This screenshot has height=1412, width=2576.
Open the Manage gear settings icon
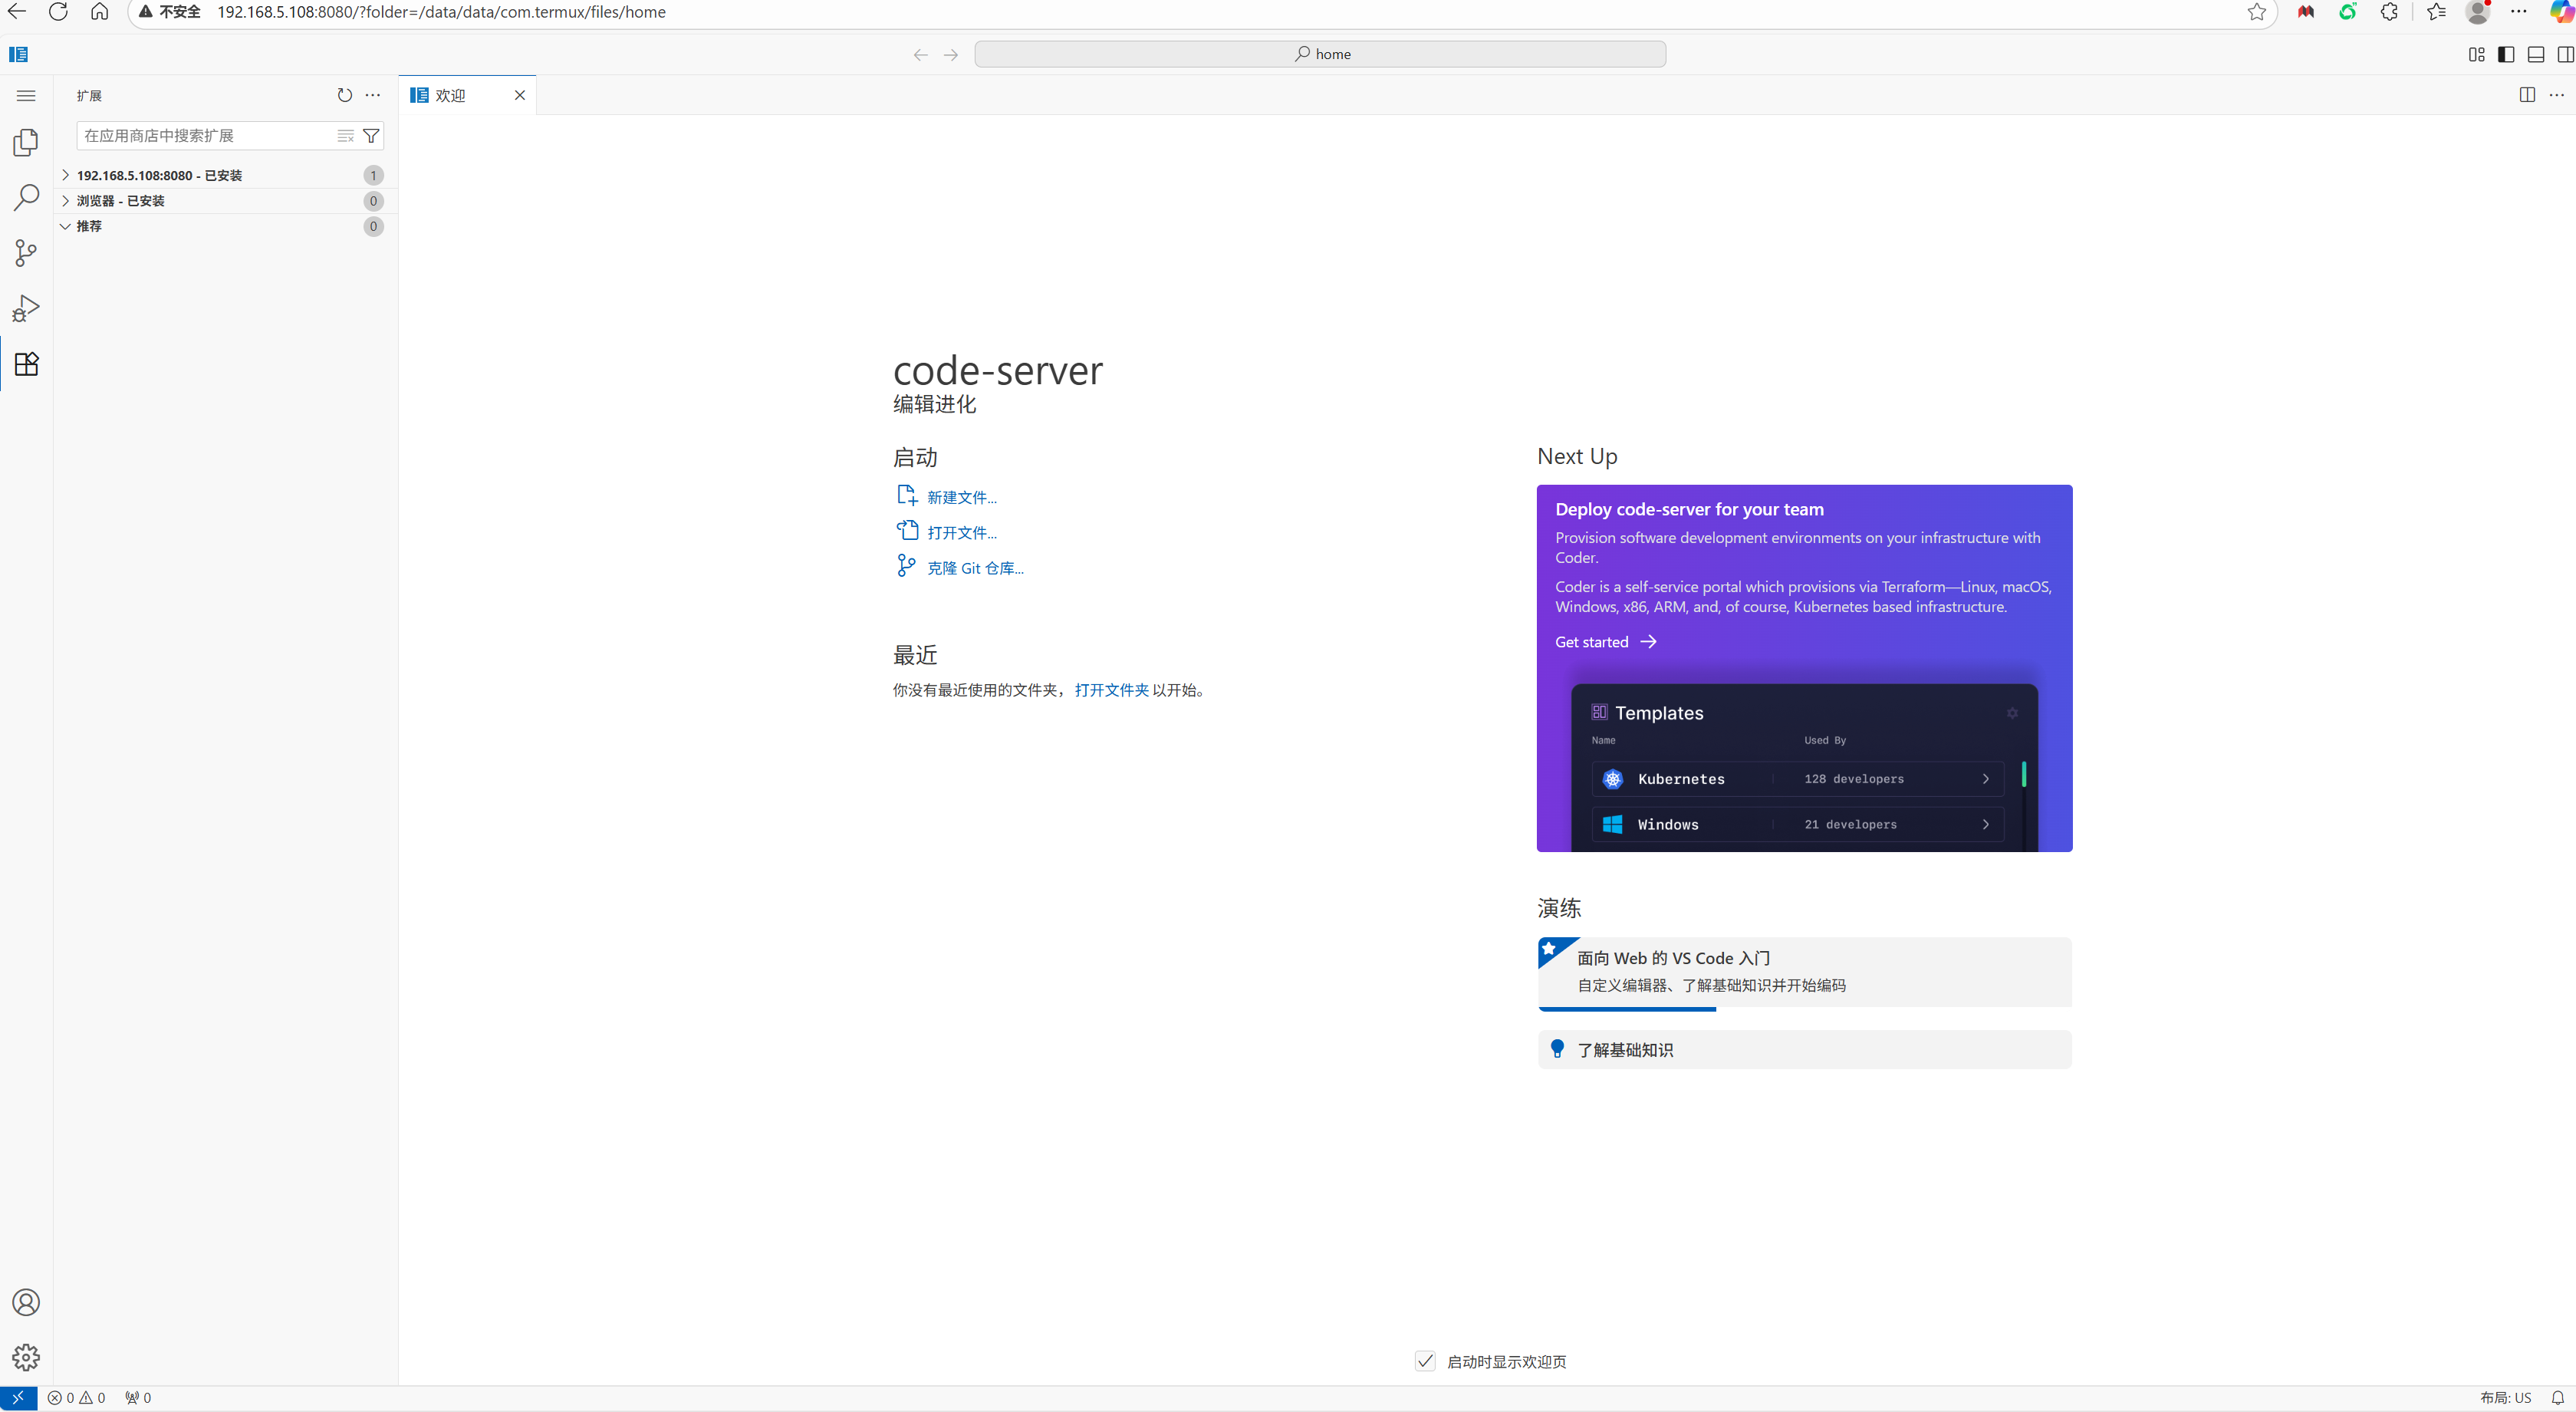[26, 1357]
